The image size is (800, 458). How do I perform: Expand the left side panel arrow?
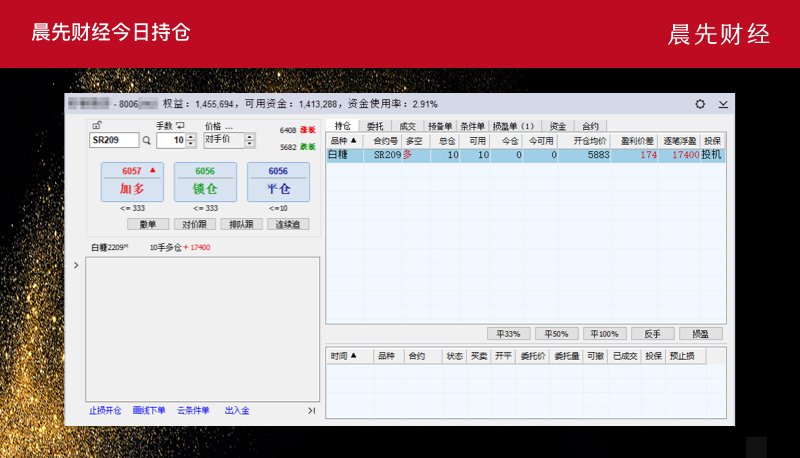(x=77, y=265)
